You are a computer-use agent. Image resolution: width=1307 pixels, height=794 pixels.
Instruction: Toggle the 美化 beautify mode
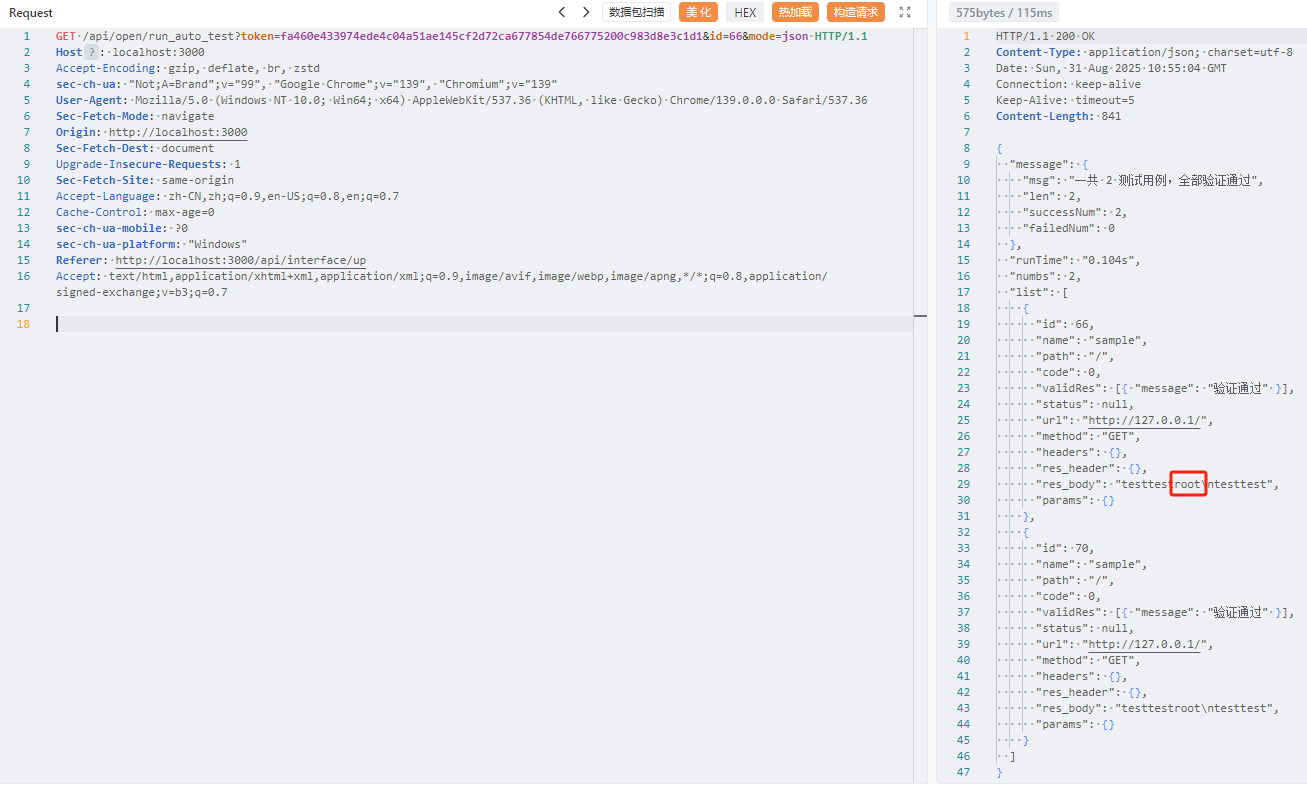click(x=699, y=12)
